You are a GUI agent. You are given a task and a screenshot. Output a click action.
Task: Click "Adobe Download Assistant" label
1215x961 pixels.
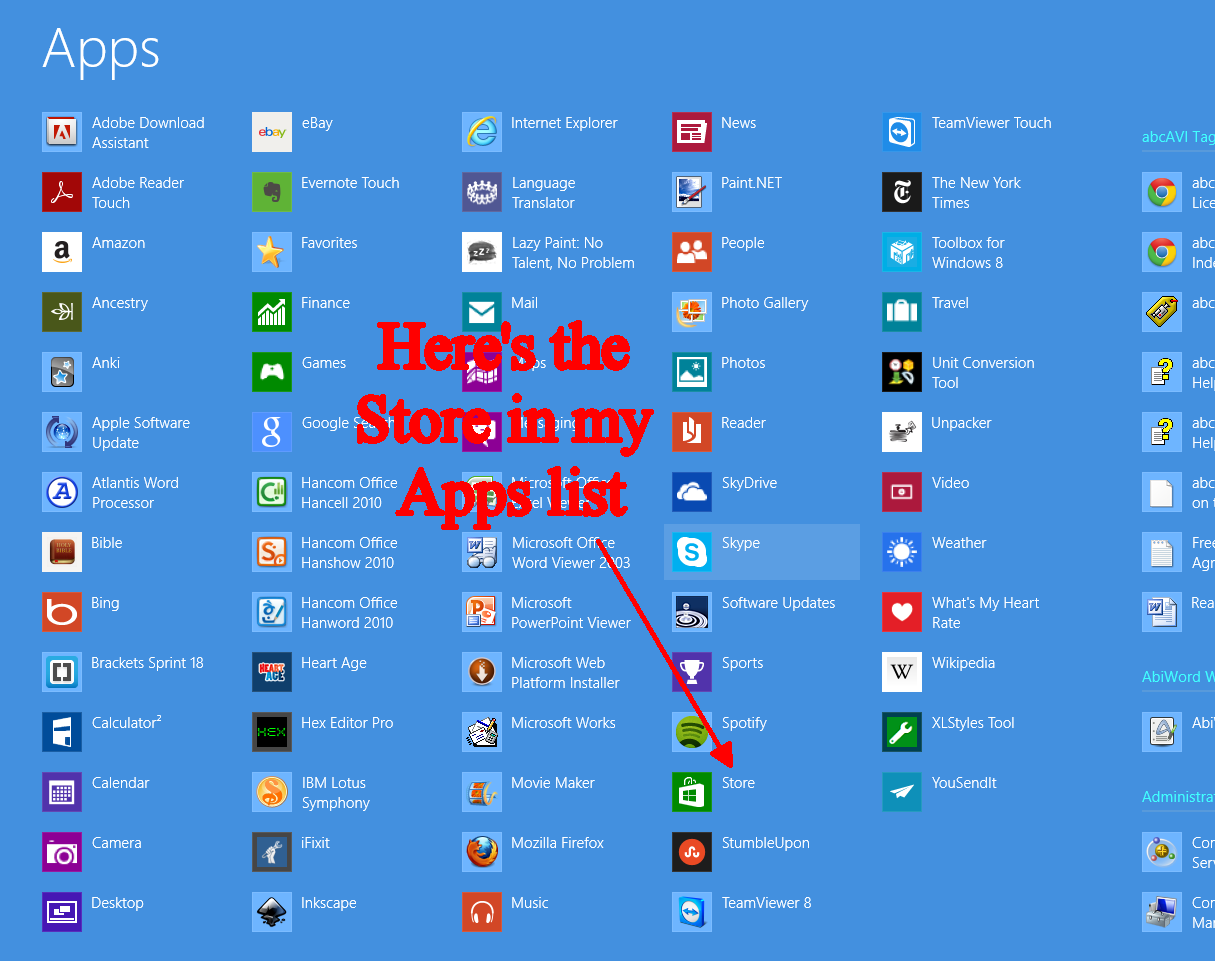148,133
